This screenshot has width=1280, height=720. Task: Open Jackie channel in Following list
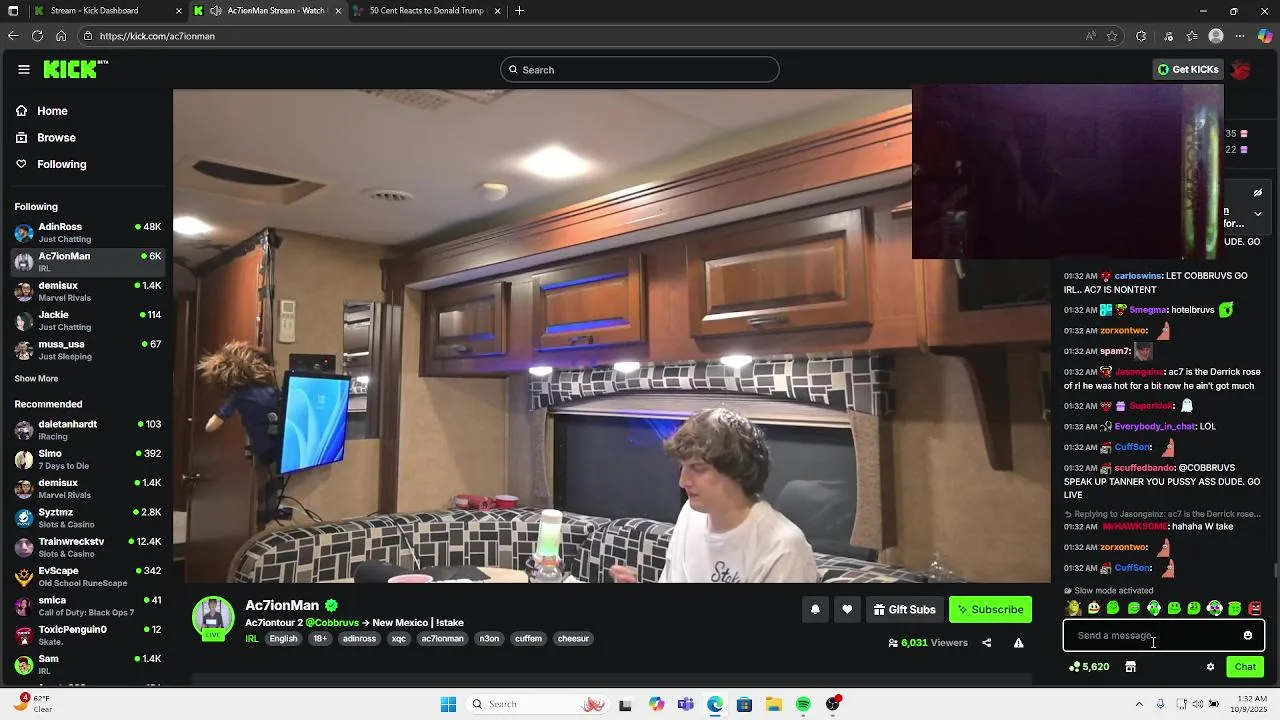86,320
